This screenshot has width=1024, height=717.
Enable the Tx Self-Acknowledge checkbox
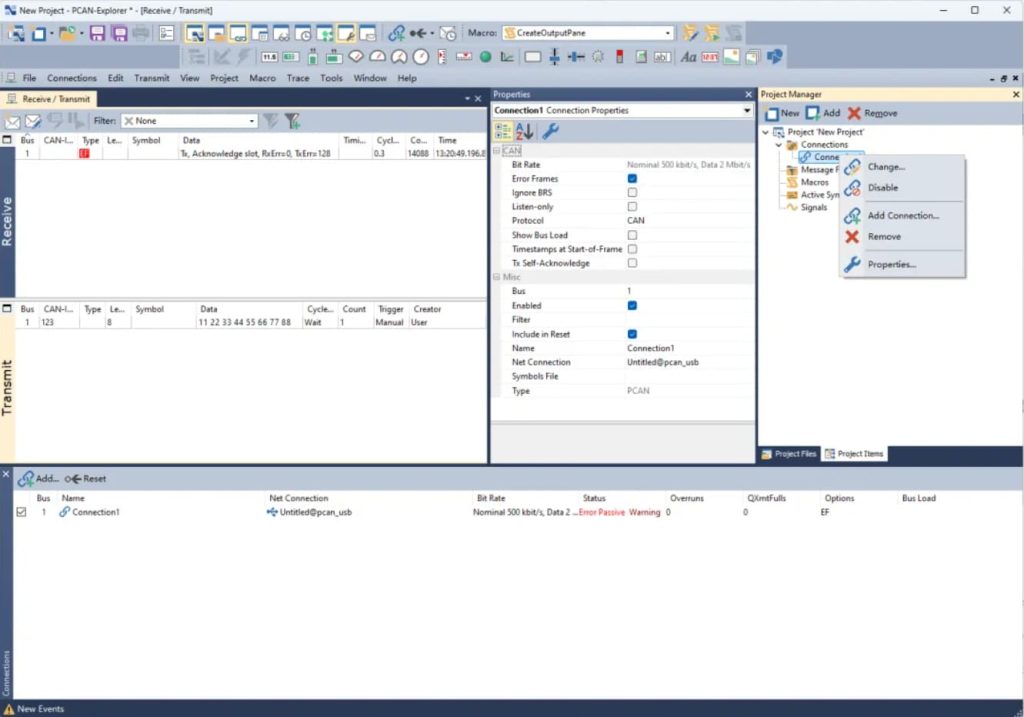pos(632,263)
